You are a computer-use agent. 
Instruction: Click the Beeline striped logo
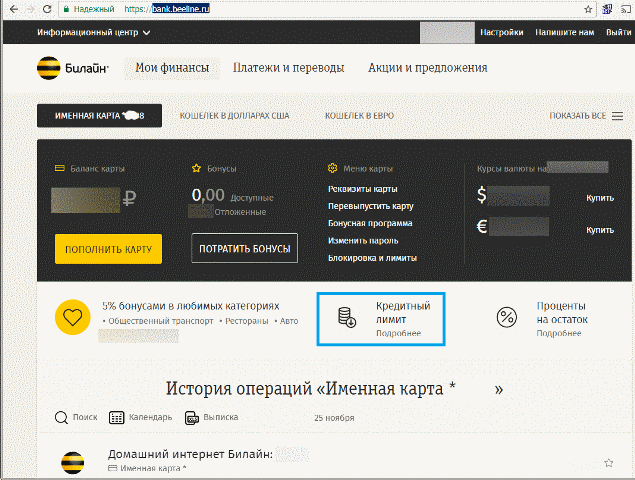click(x=49, y=68)
